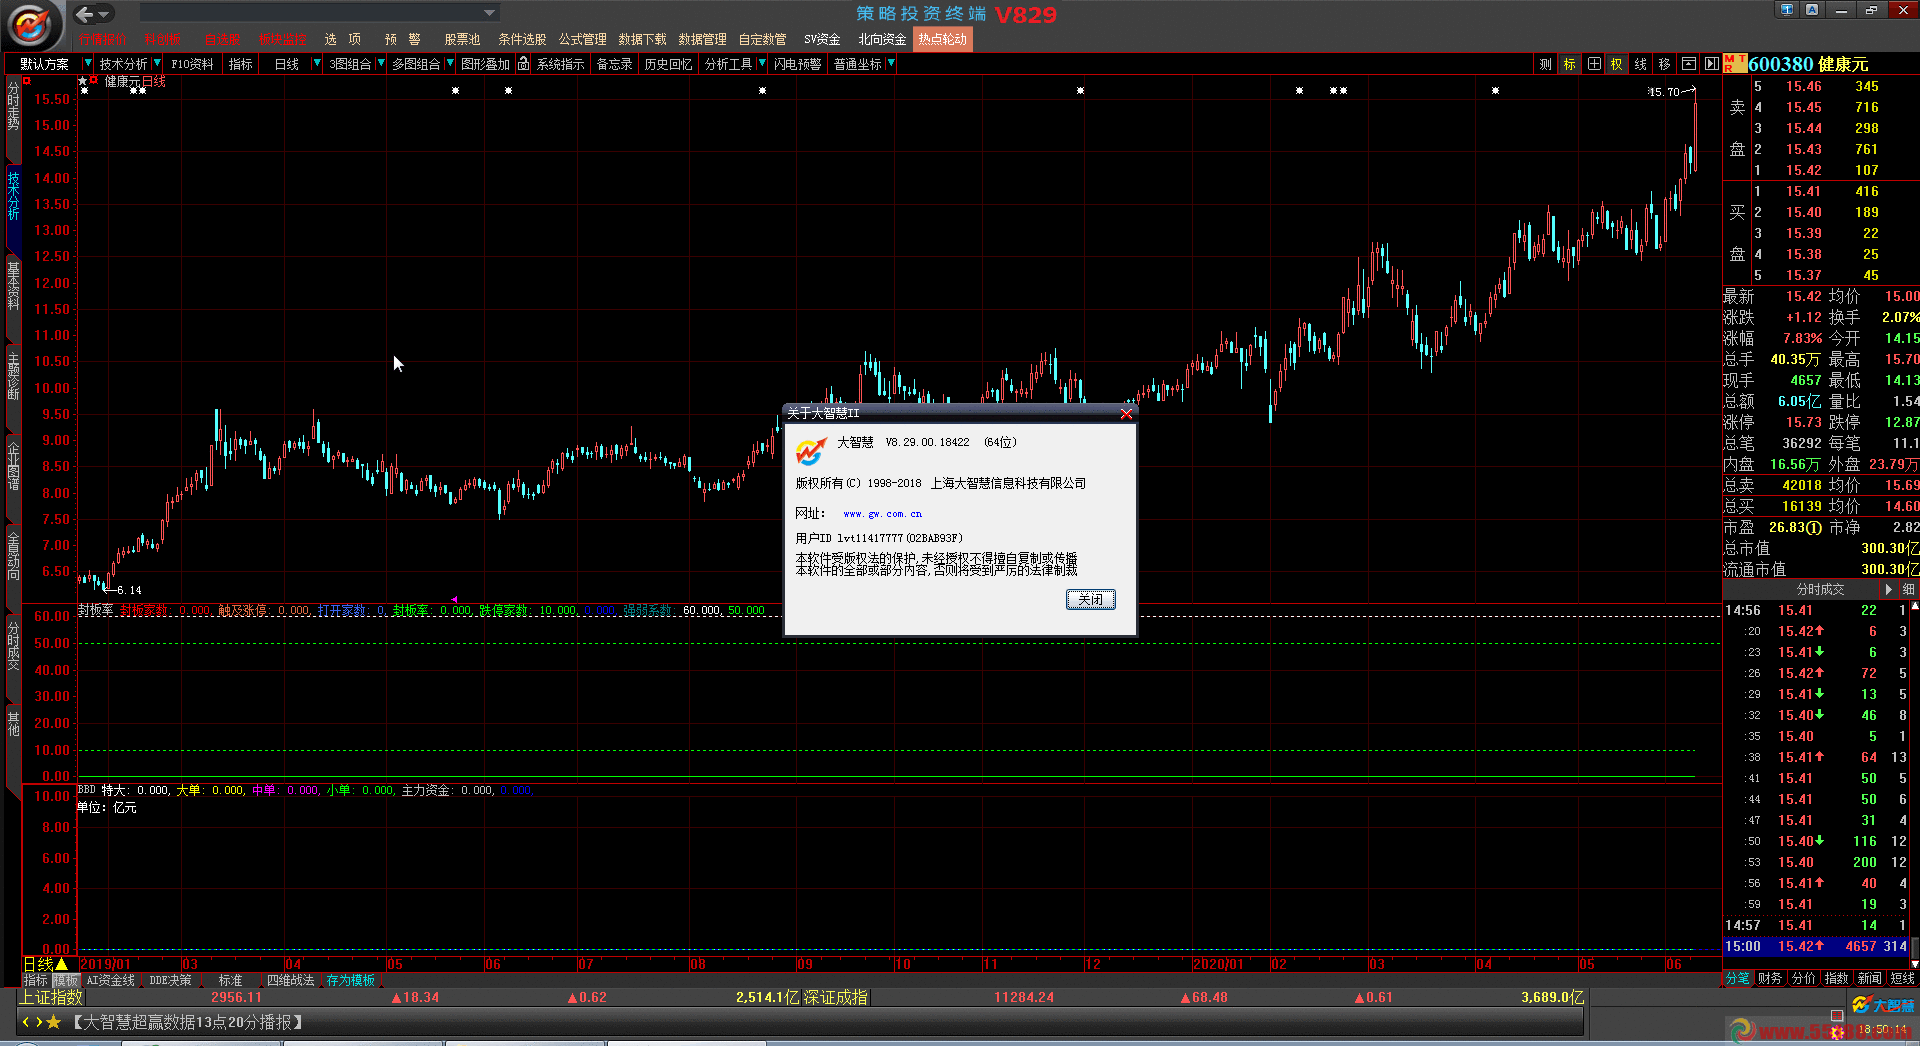Click the 大智慧 logo in the about dialog
The image size is (1920, 1046).
point(810,451)
